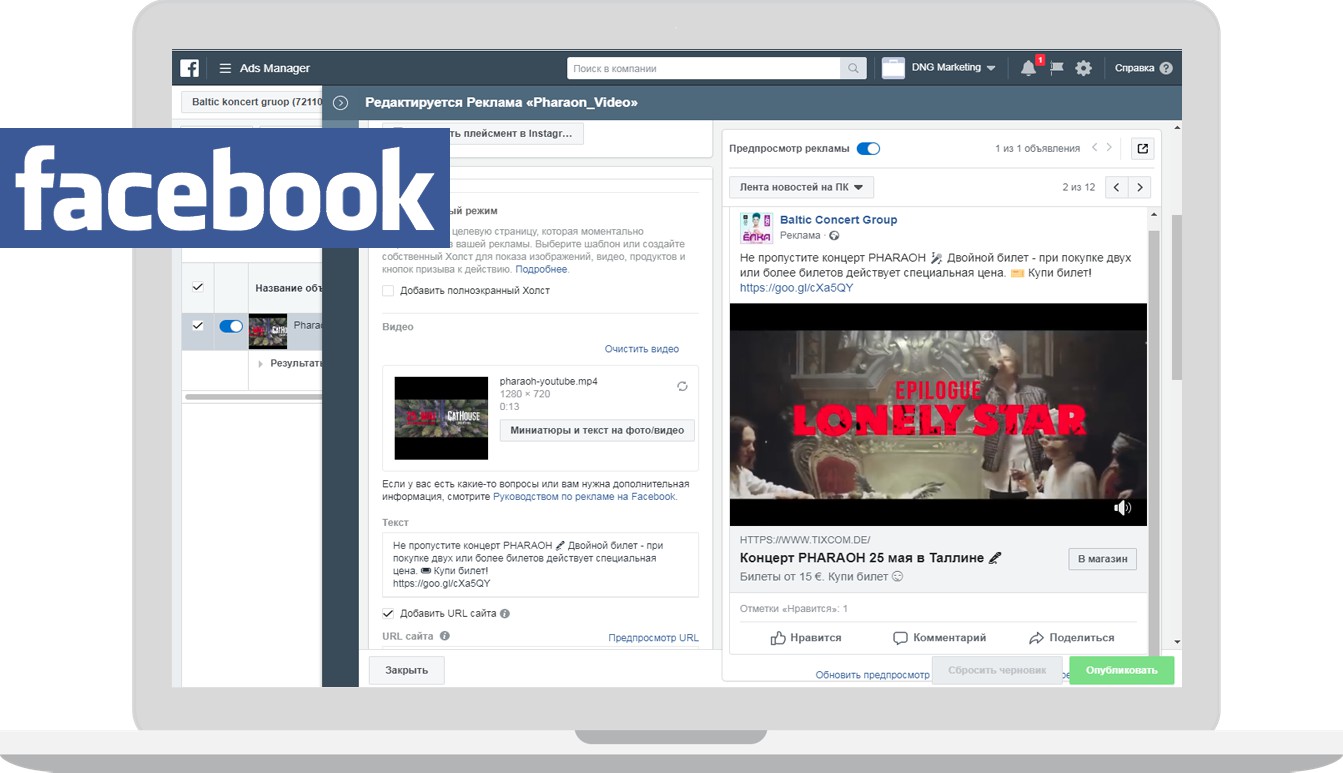This screenshot has height=773, width=1343.
Task: Click the Поиск в компании search field
Action: click(704, 68)
